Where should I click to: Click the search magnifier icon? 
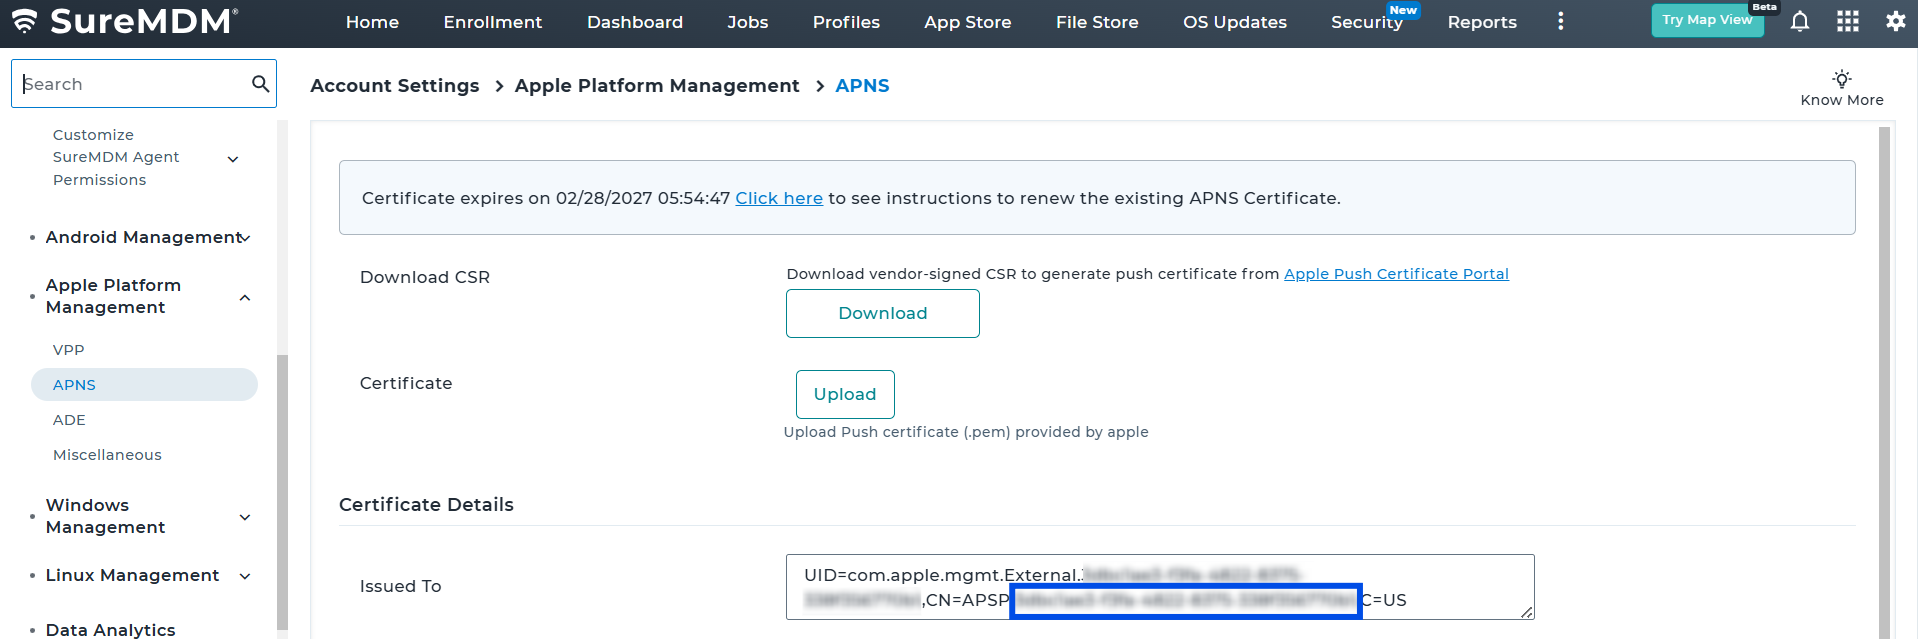[260, 84]
